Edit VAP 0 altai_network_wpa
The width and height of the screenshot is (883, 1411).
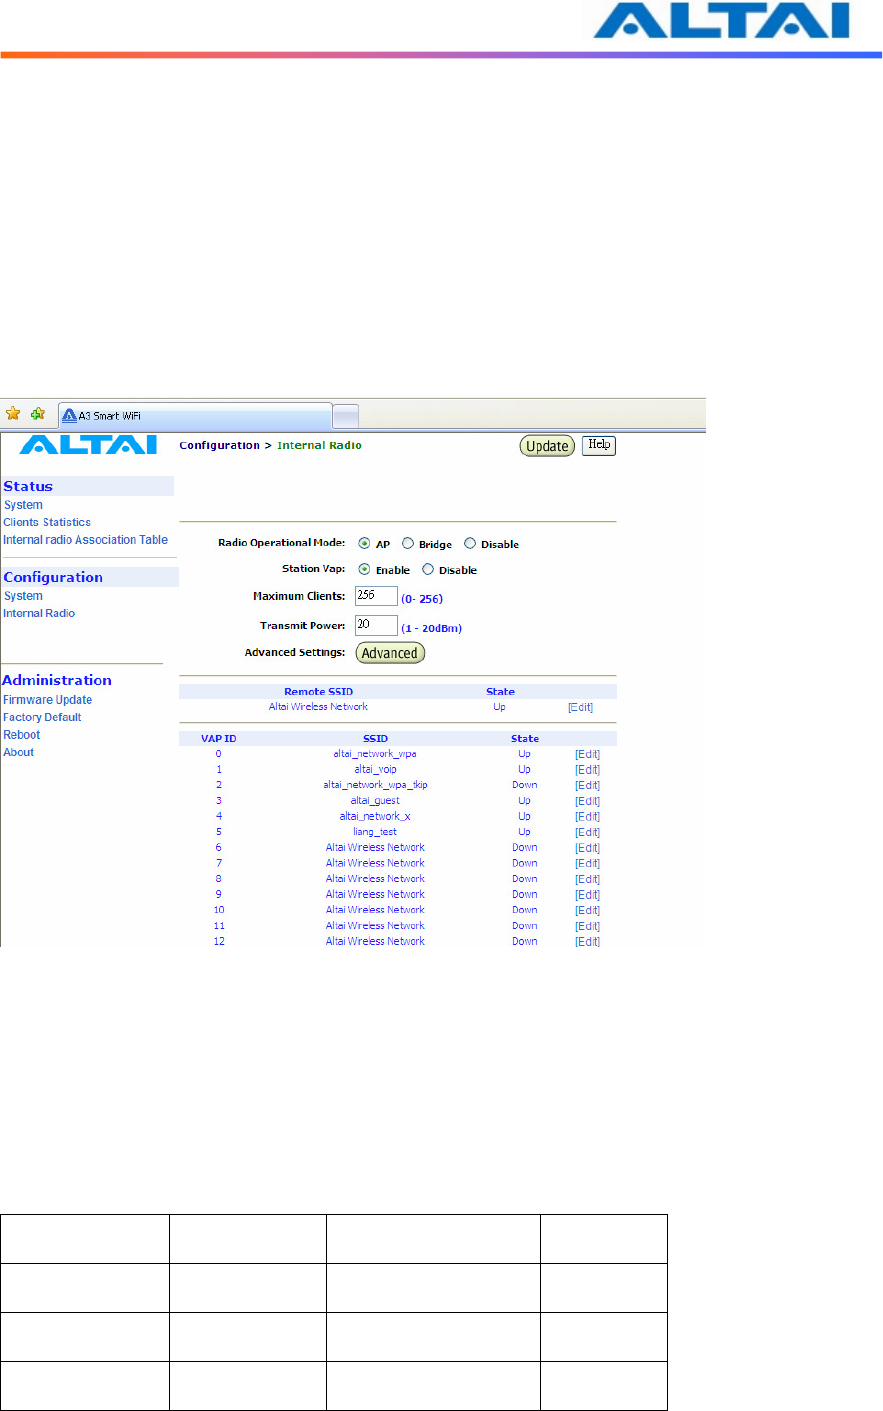(587, 754)
